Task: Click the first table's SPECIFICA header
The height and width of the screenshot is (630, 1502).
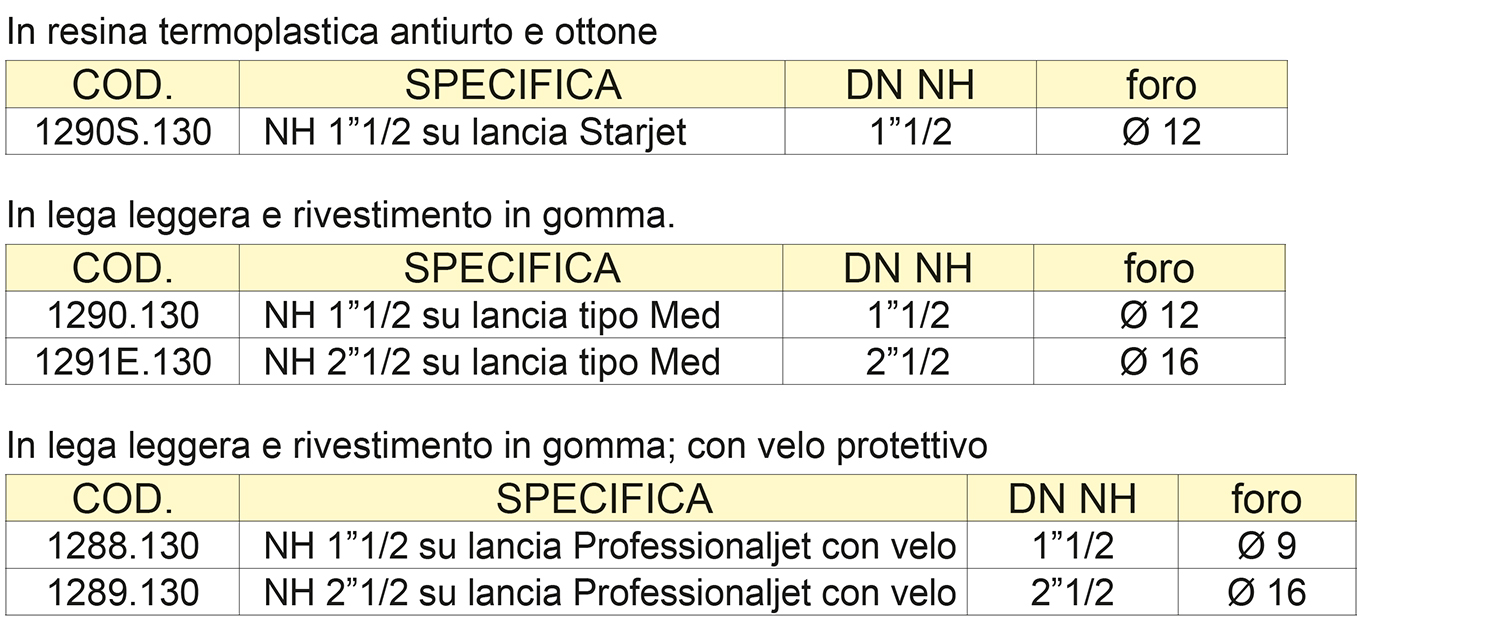Action: [x=512, y=85]
